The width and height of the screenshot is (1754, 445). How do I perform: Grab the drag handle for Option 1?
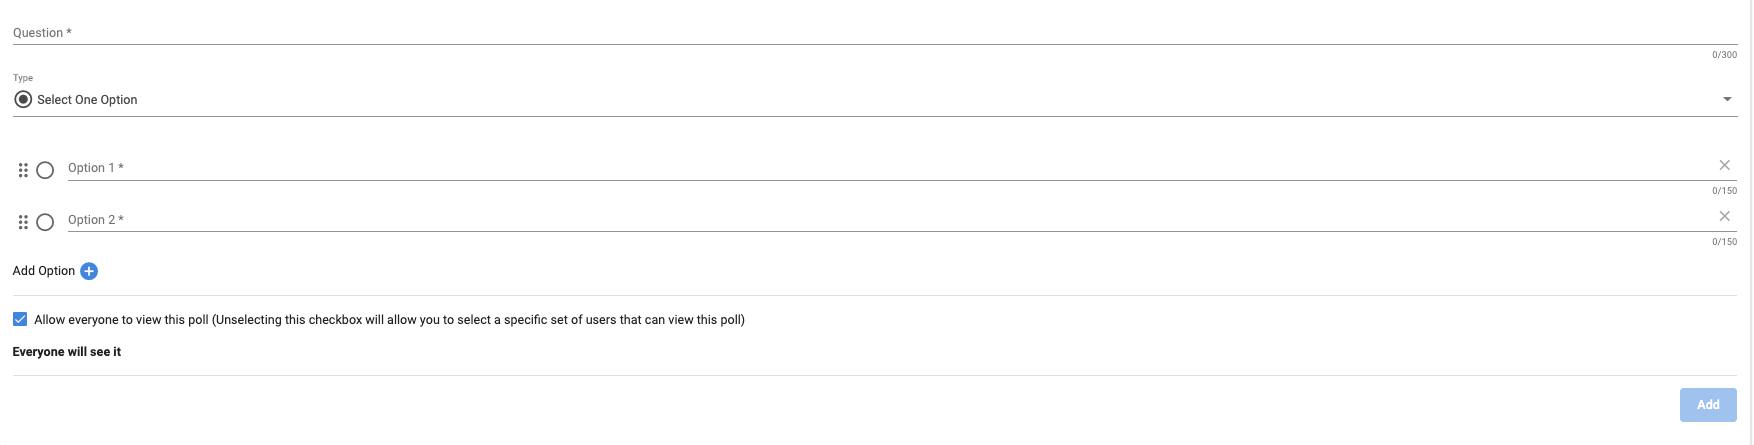click(23, 170)
